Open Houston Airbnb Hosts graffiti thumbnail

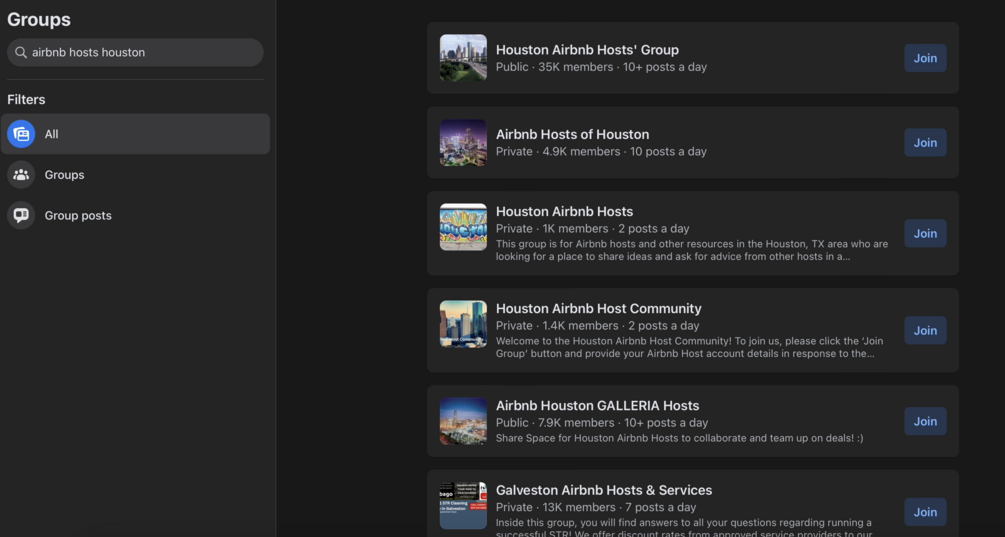[463, 227]
